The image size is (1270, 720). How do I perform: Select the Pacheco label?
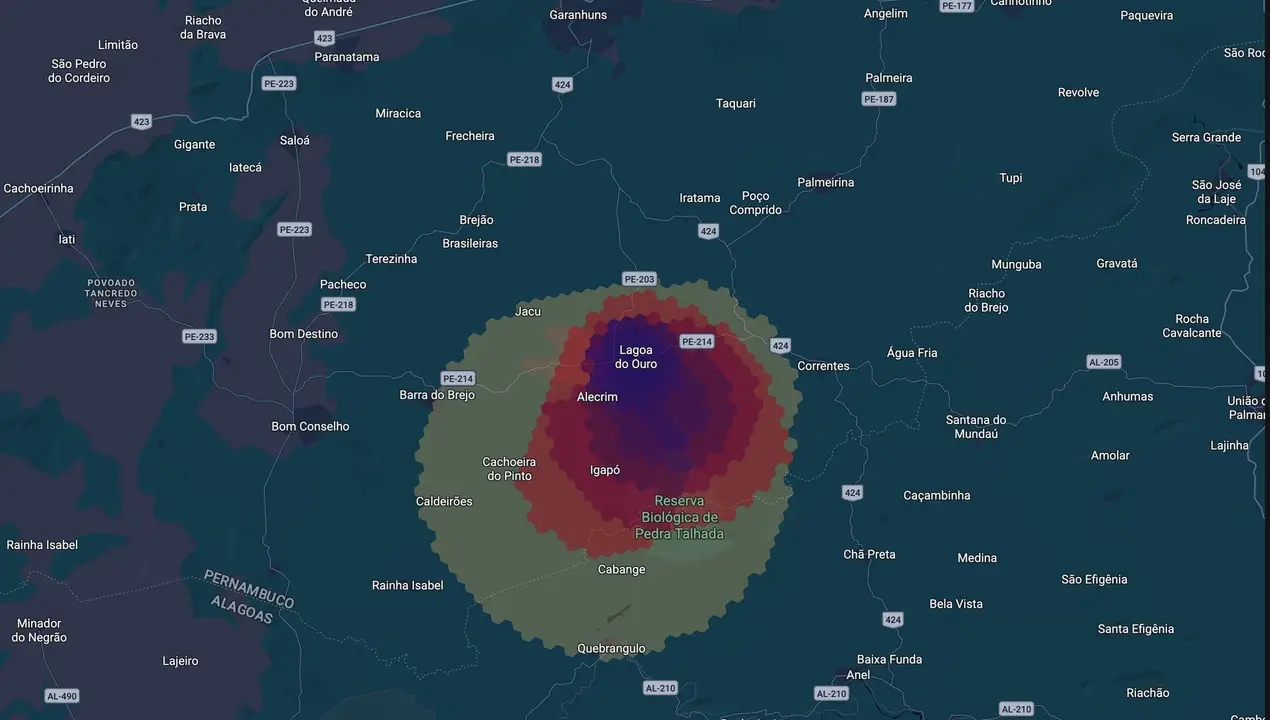pos(343,285)
